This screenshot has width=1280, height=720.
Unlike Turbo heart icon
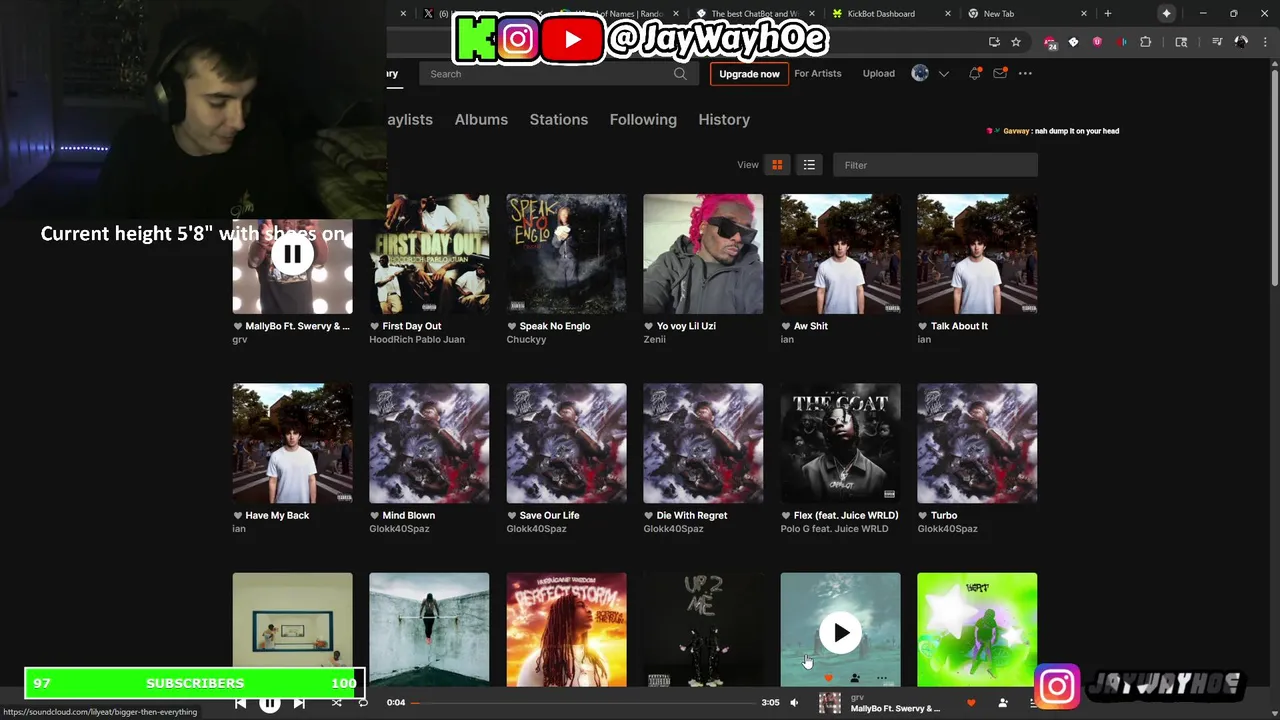tap(922, 515)
